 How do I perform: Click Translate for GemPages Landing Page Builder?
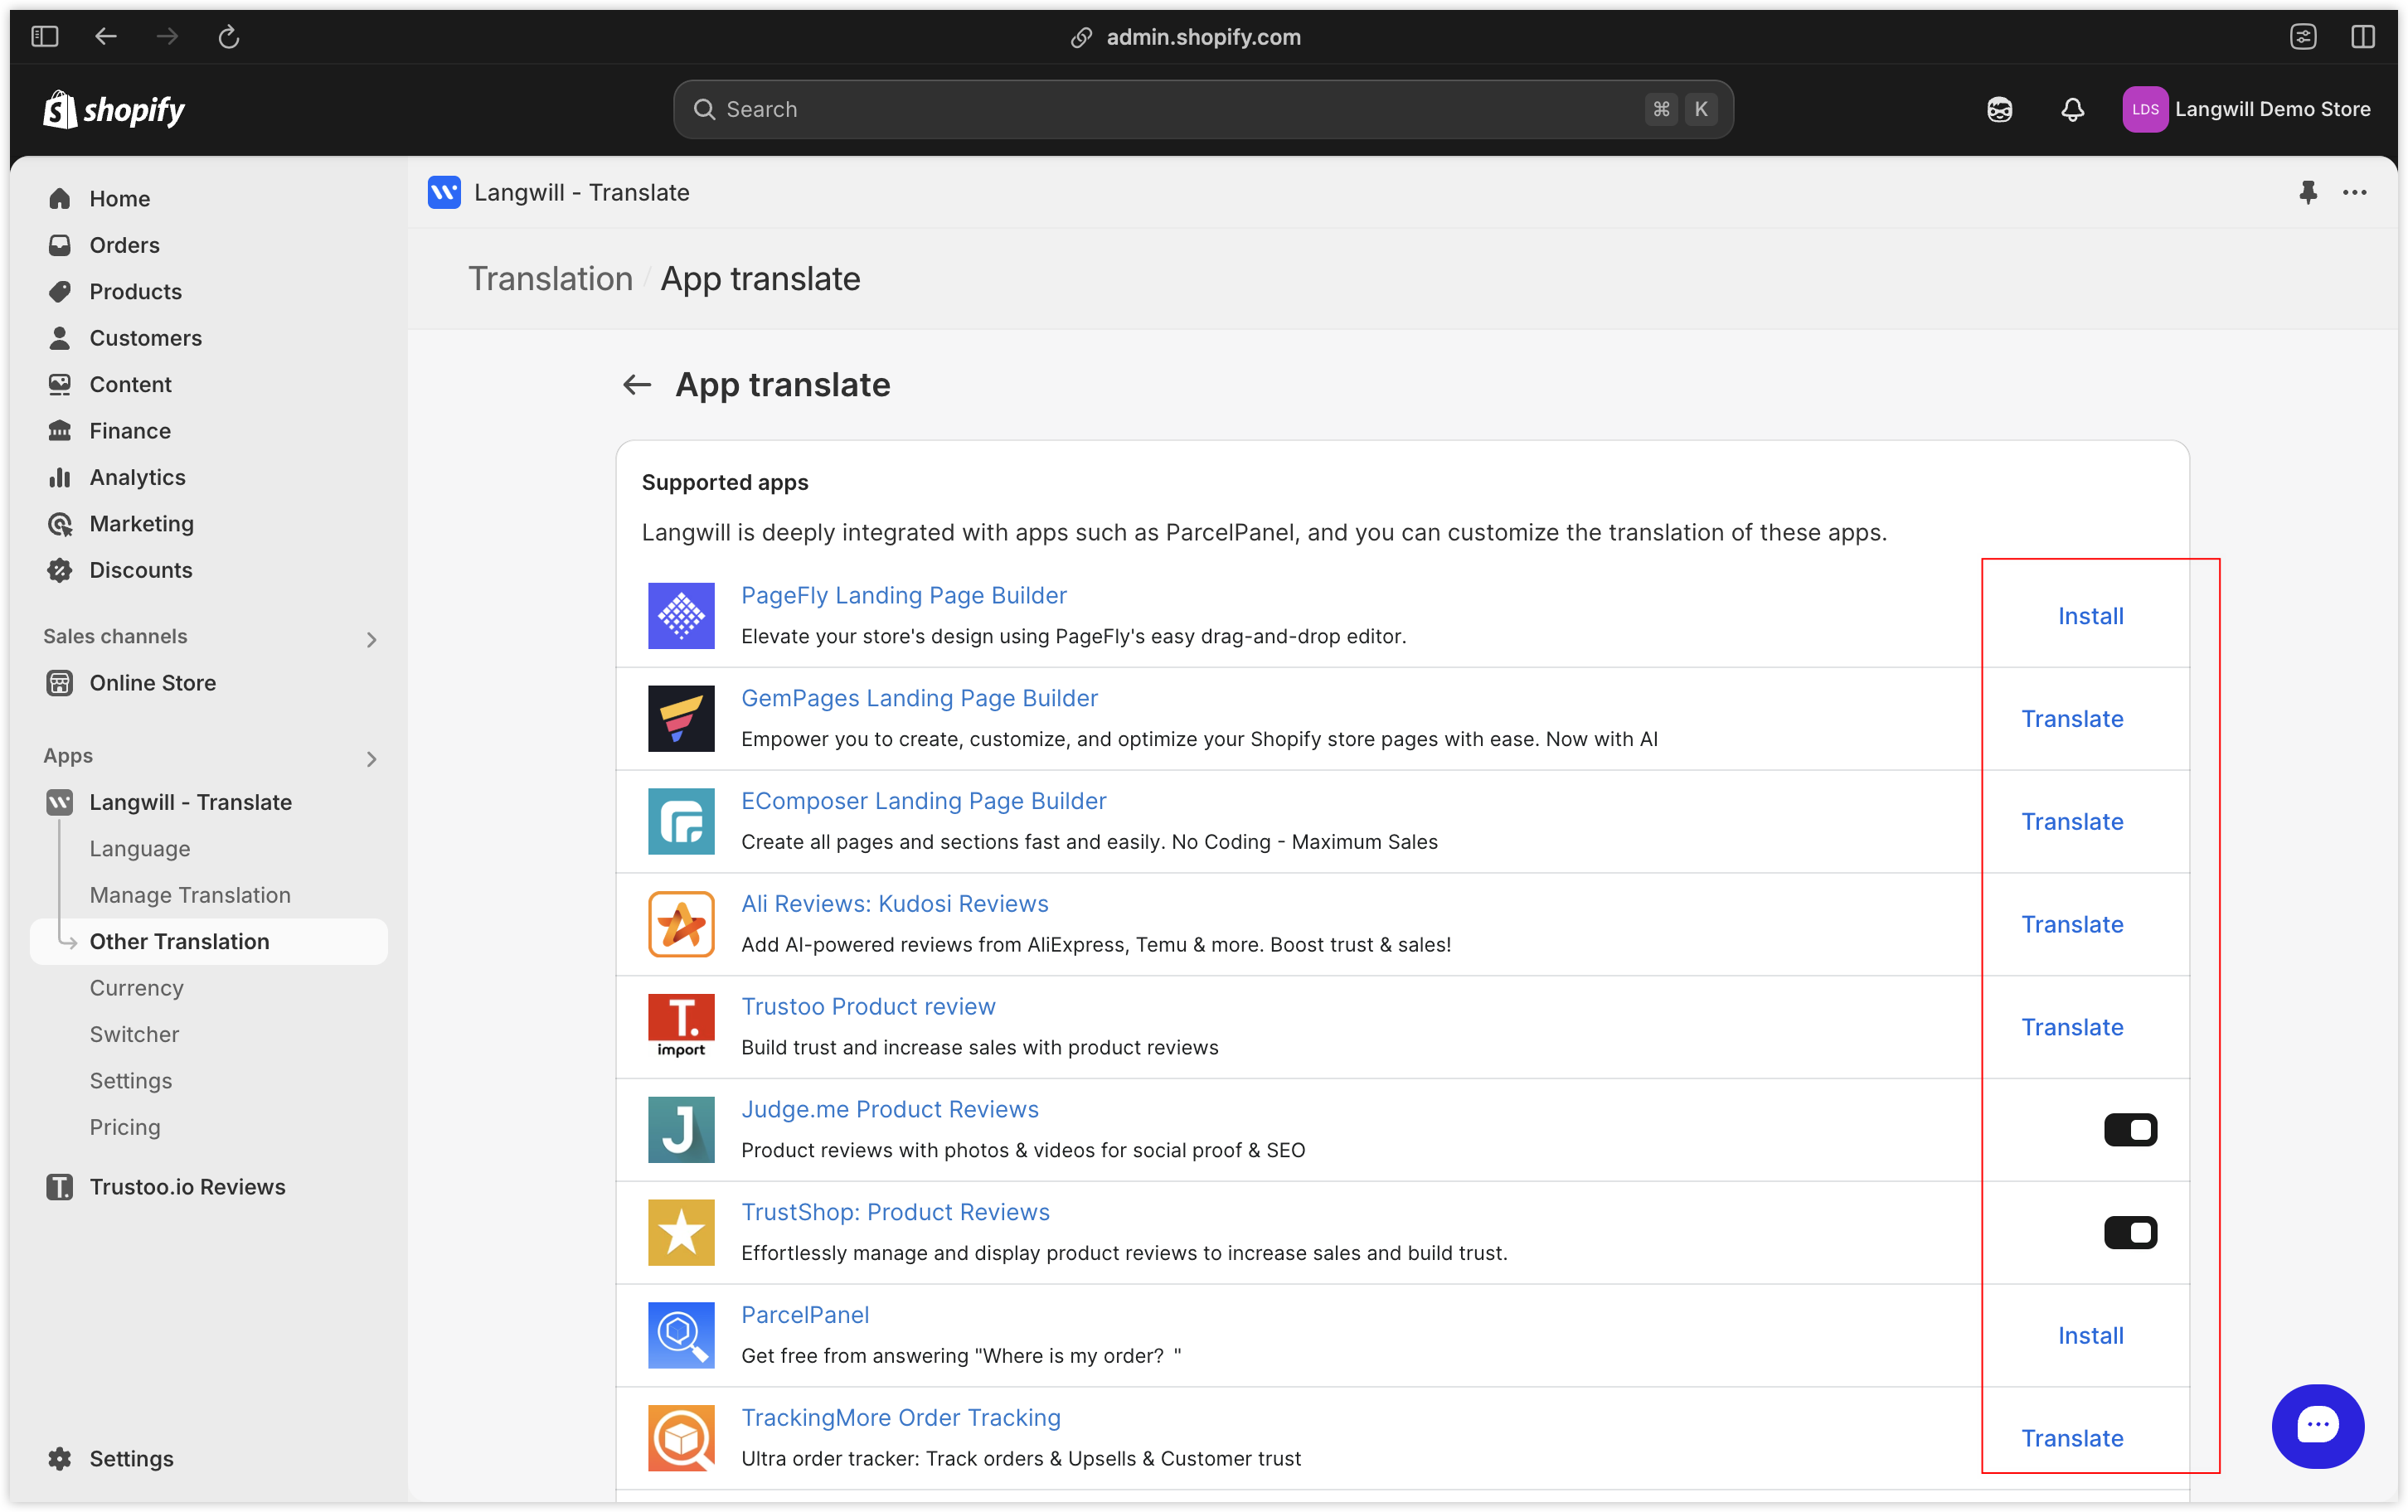click(2072, 719)
